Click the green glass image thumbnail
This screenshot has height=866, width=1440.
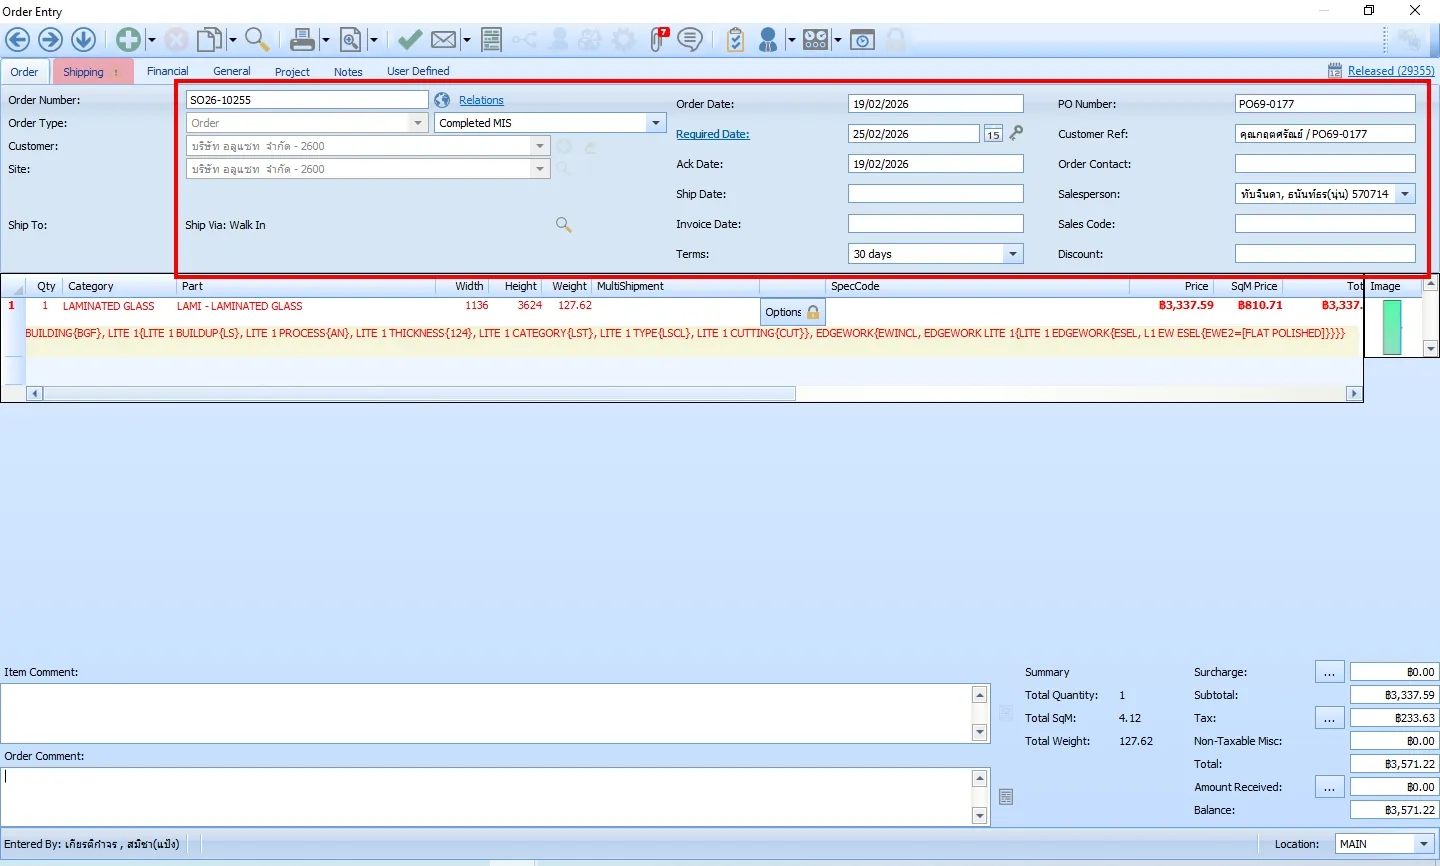(x=1391, y=327)
